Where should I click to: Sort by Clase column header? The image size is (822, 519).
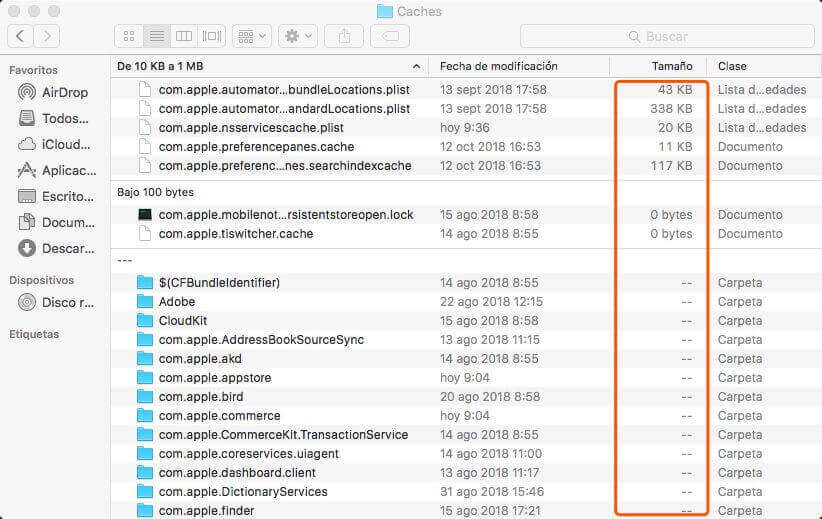click(x=732, y=66)
